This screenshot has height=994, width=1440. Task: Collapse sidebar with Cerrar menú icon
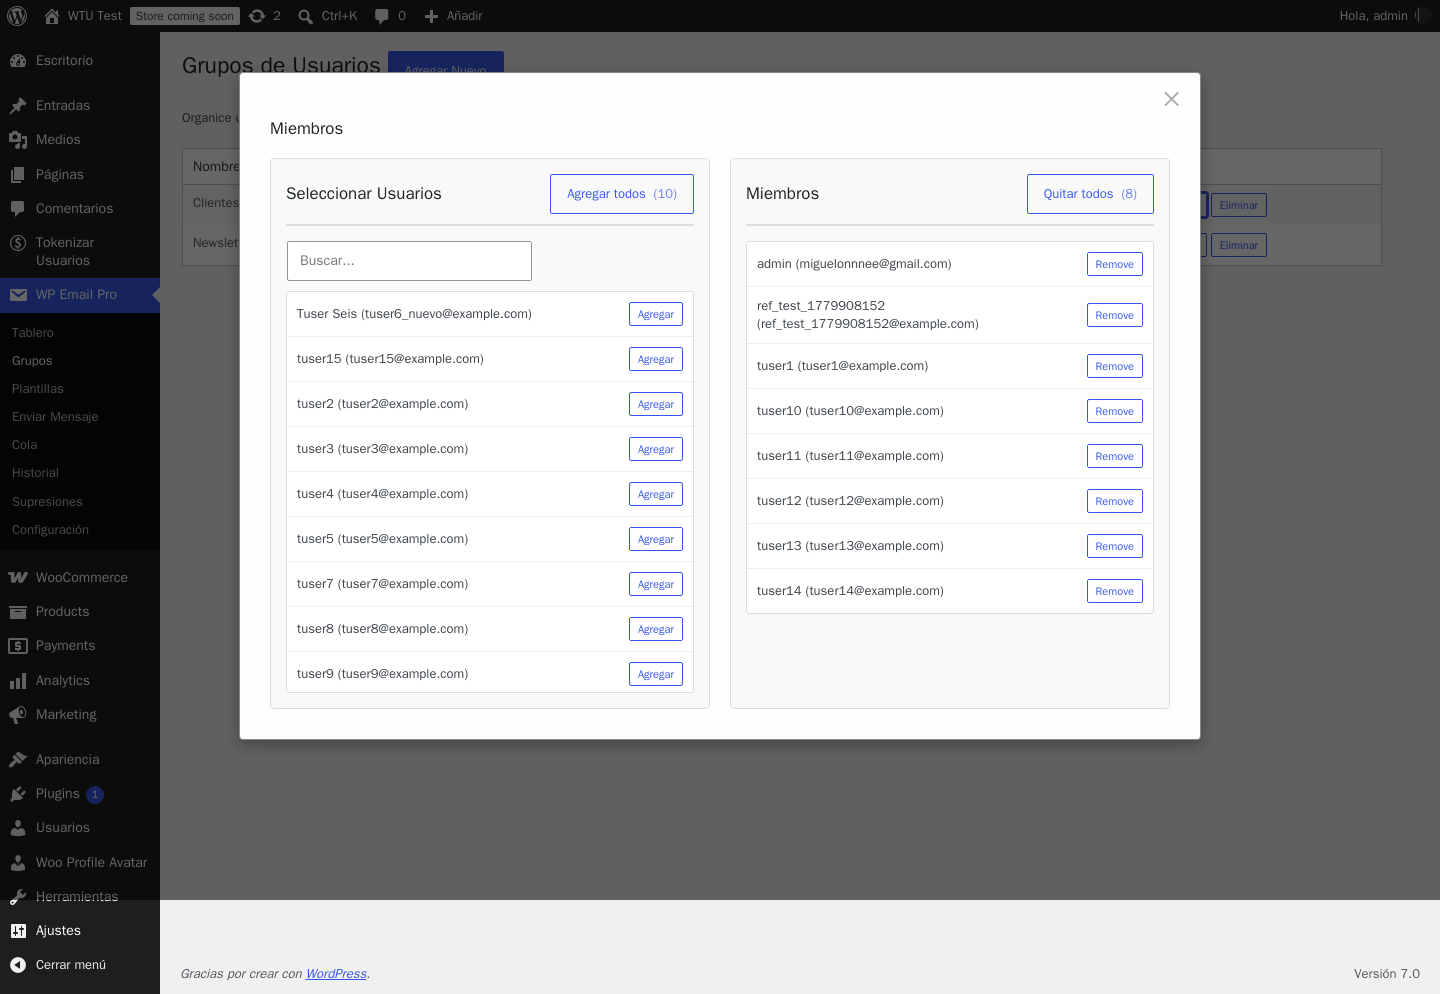click(x=18, y=965)
